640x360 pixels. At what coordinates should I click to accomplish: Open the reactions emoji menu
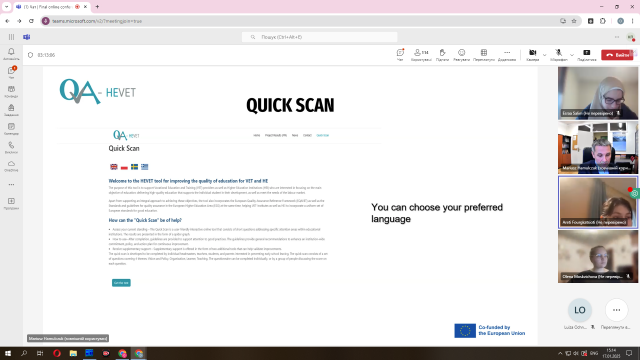[x=461, y=55]
